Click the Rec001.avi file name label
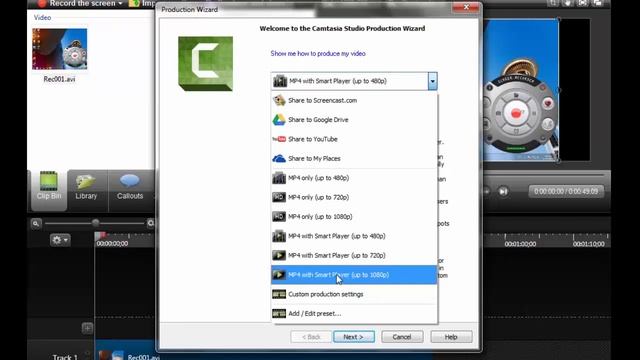The height and width of the screenshot is (360, 640). (x=60, y=79)
